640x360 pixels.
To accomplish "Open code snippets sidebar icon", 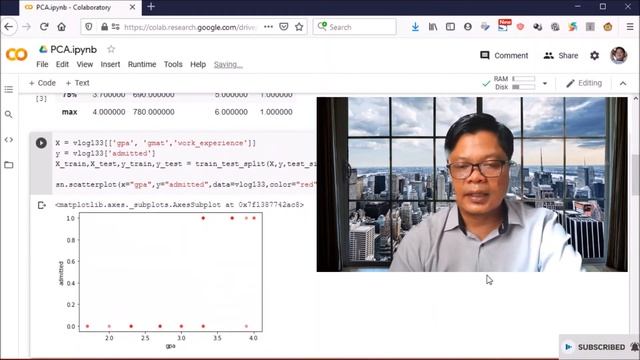I will (9, 140).
